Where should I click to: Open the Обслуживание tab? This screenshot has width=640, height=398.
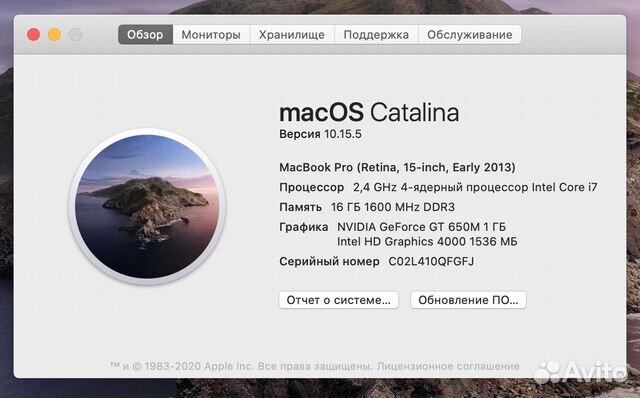click(x=469, y=35)
